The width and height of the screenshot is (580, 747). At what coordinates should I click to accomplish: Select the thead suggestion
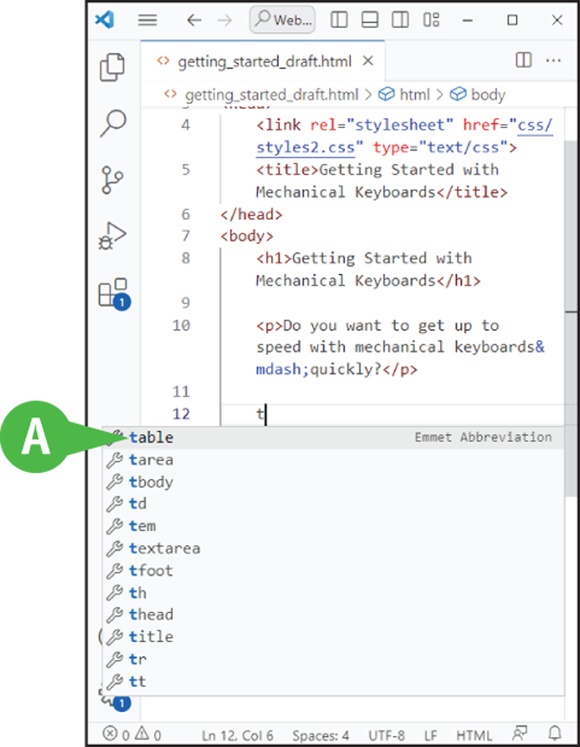(333, 615)
